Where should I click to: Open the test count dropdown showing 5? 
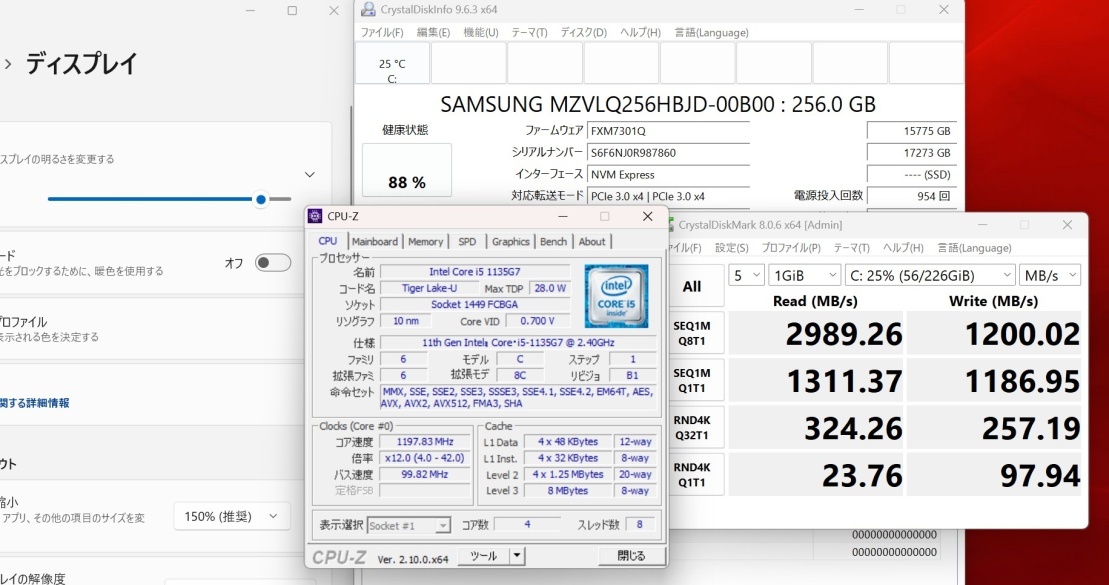(746, 275)
